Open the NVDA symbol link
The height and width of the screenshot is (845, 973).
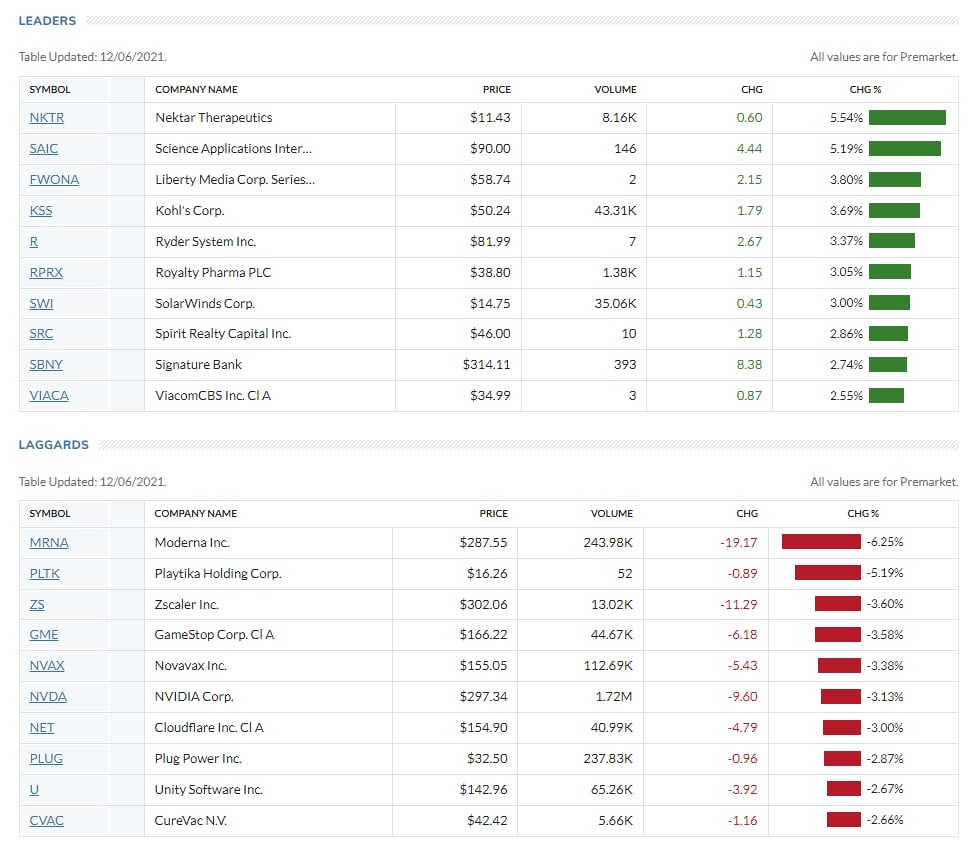48,697
